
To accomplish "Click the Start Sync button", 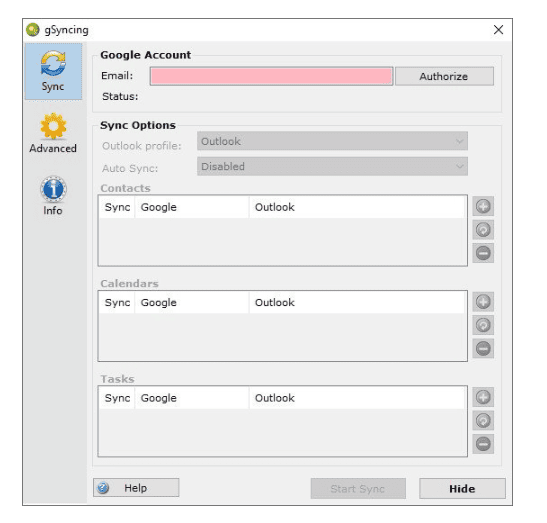I will pos(358,488).
